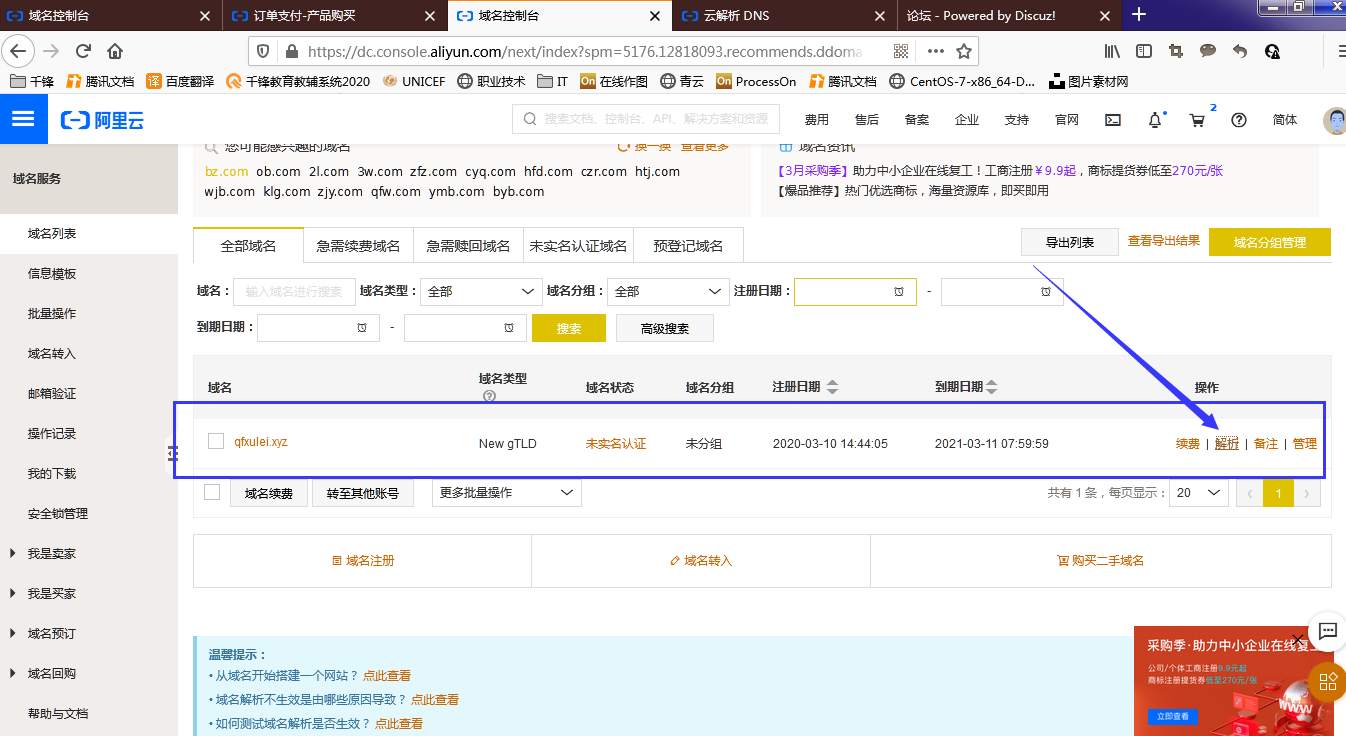
Task: Open the 到期日期 start date field
Action: 318,328
